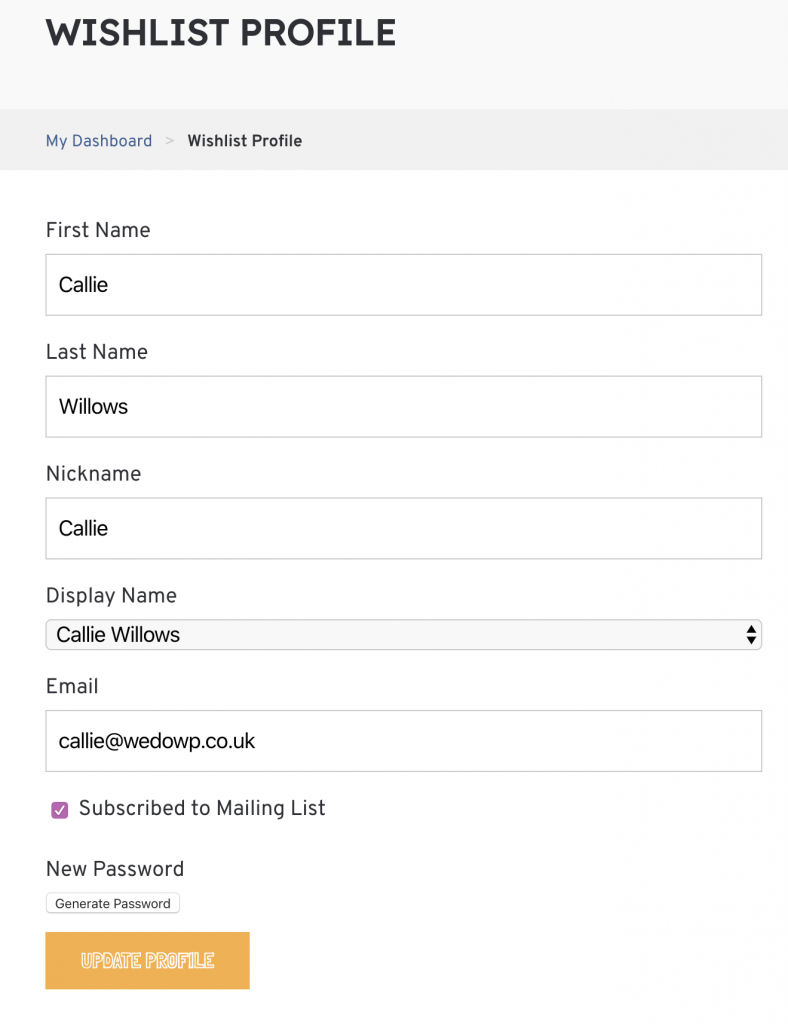The height and width of the screenshot is (1024, 788).
Task: Click the Display Name label text
Action: [111, 596]
